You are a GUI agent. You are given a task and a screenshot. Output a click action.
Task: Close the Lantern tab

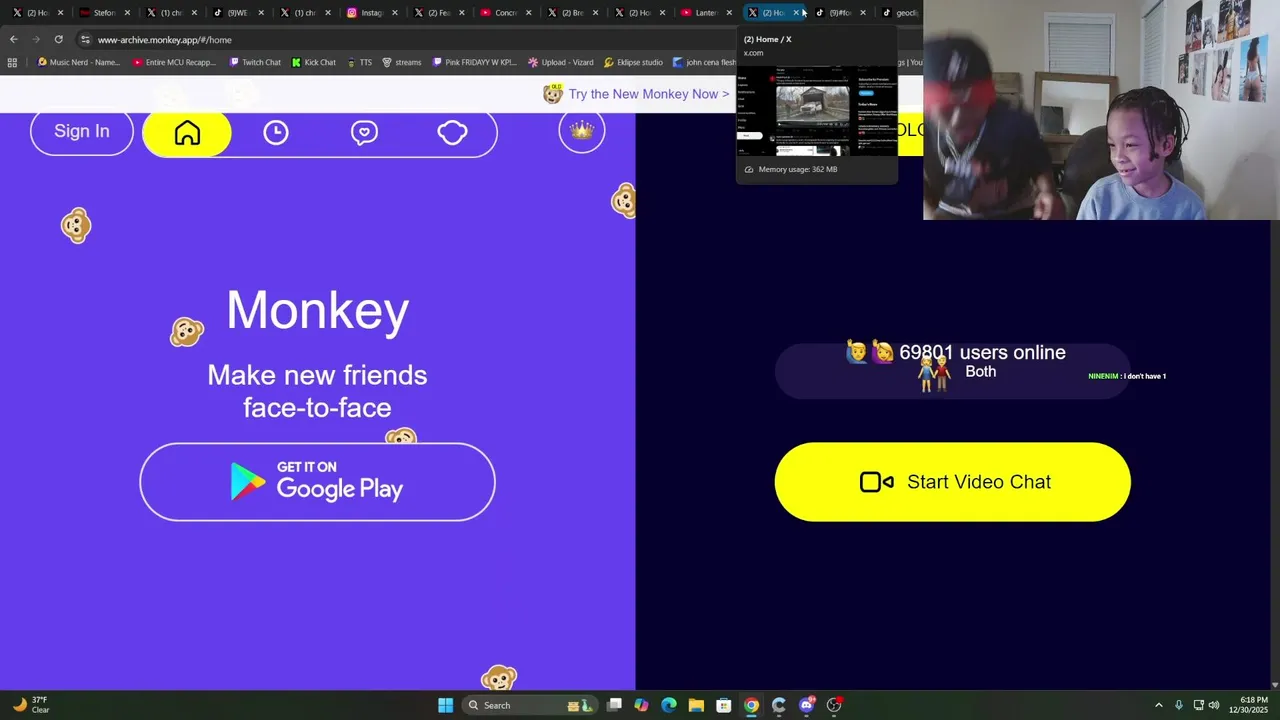tap(729, 13)
